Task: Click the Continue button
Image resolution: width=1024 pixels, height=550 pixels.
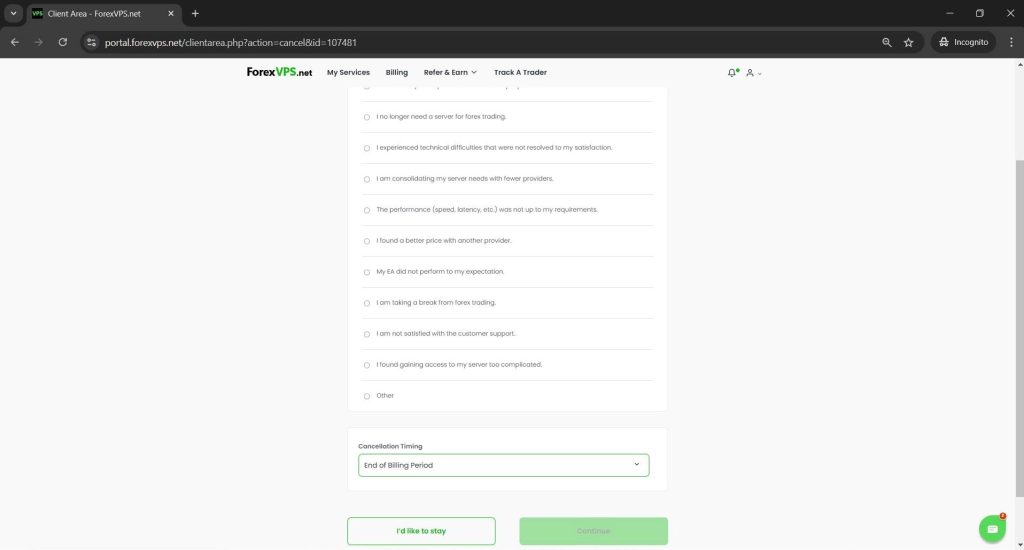Action: pos(594,531)
